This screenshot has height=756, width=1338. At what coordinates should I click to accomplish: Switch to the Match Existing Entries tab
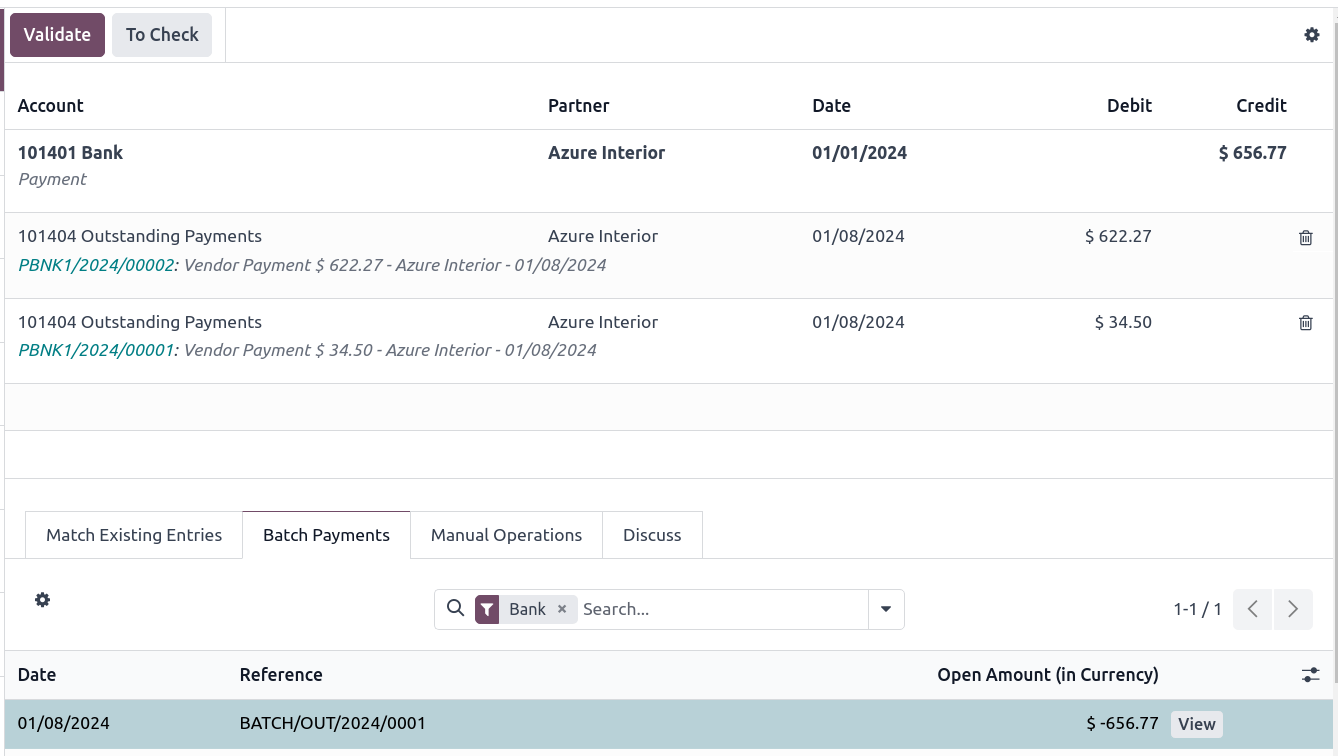133,535
